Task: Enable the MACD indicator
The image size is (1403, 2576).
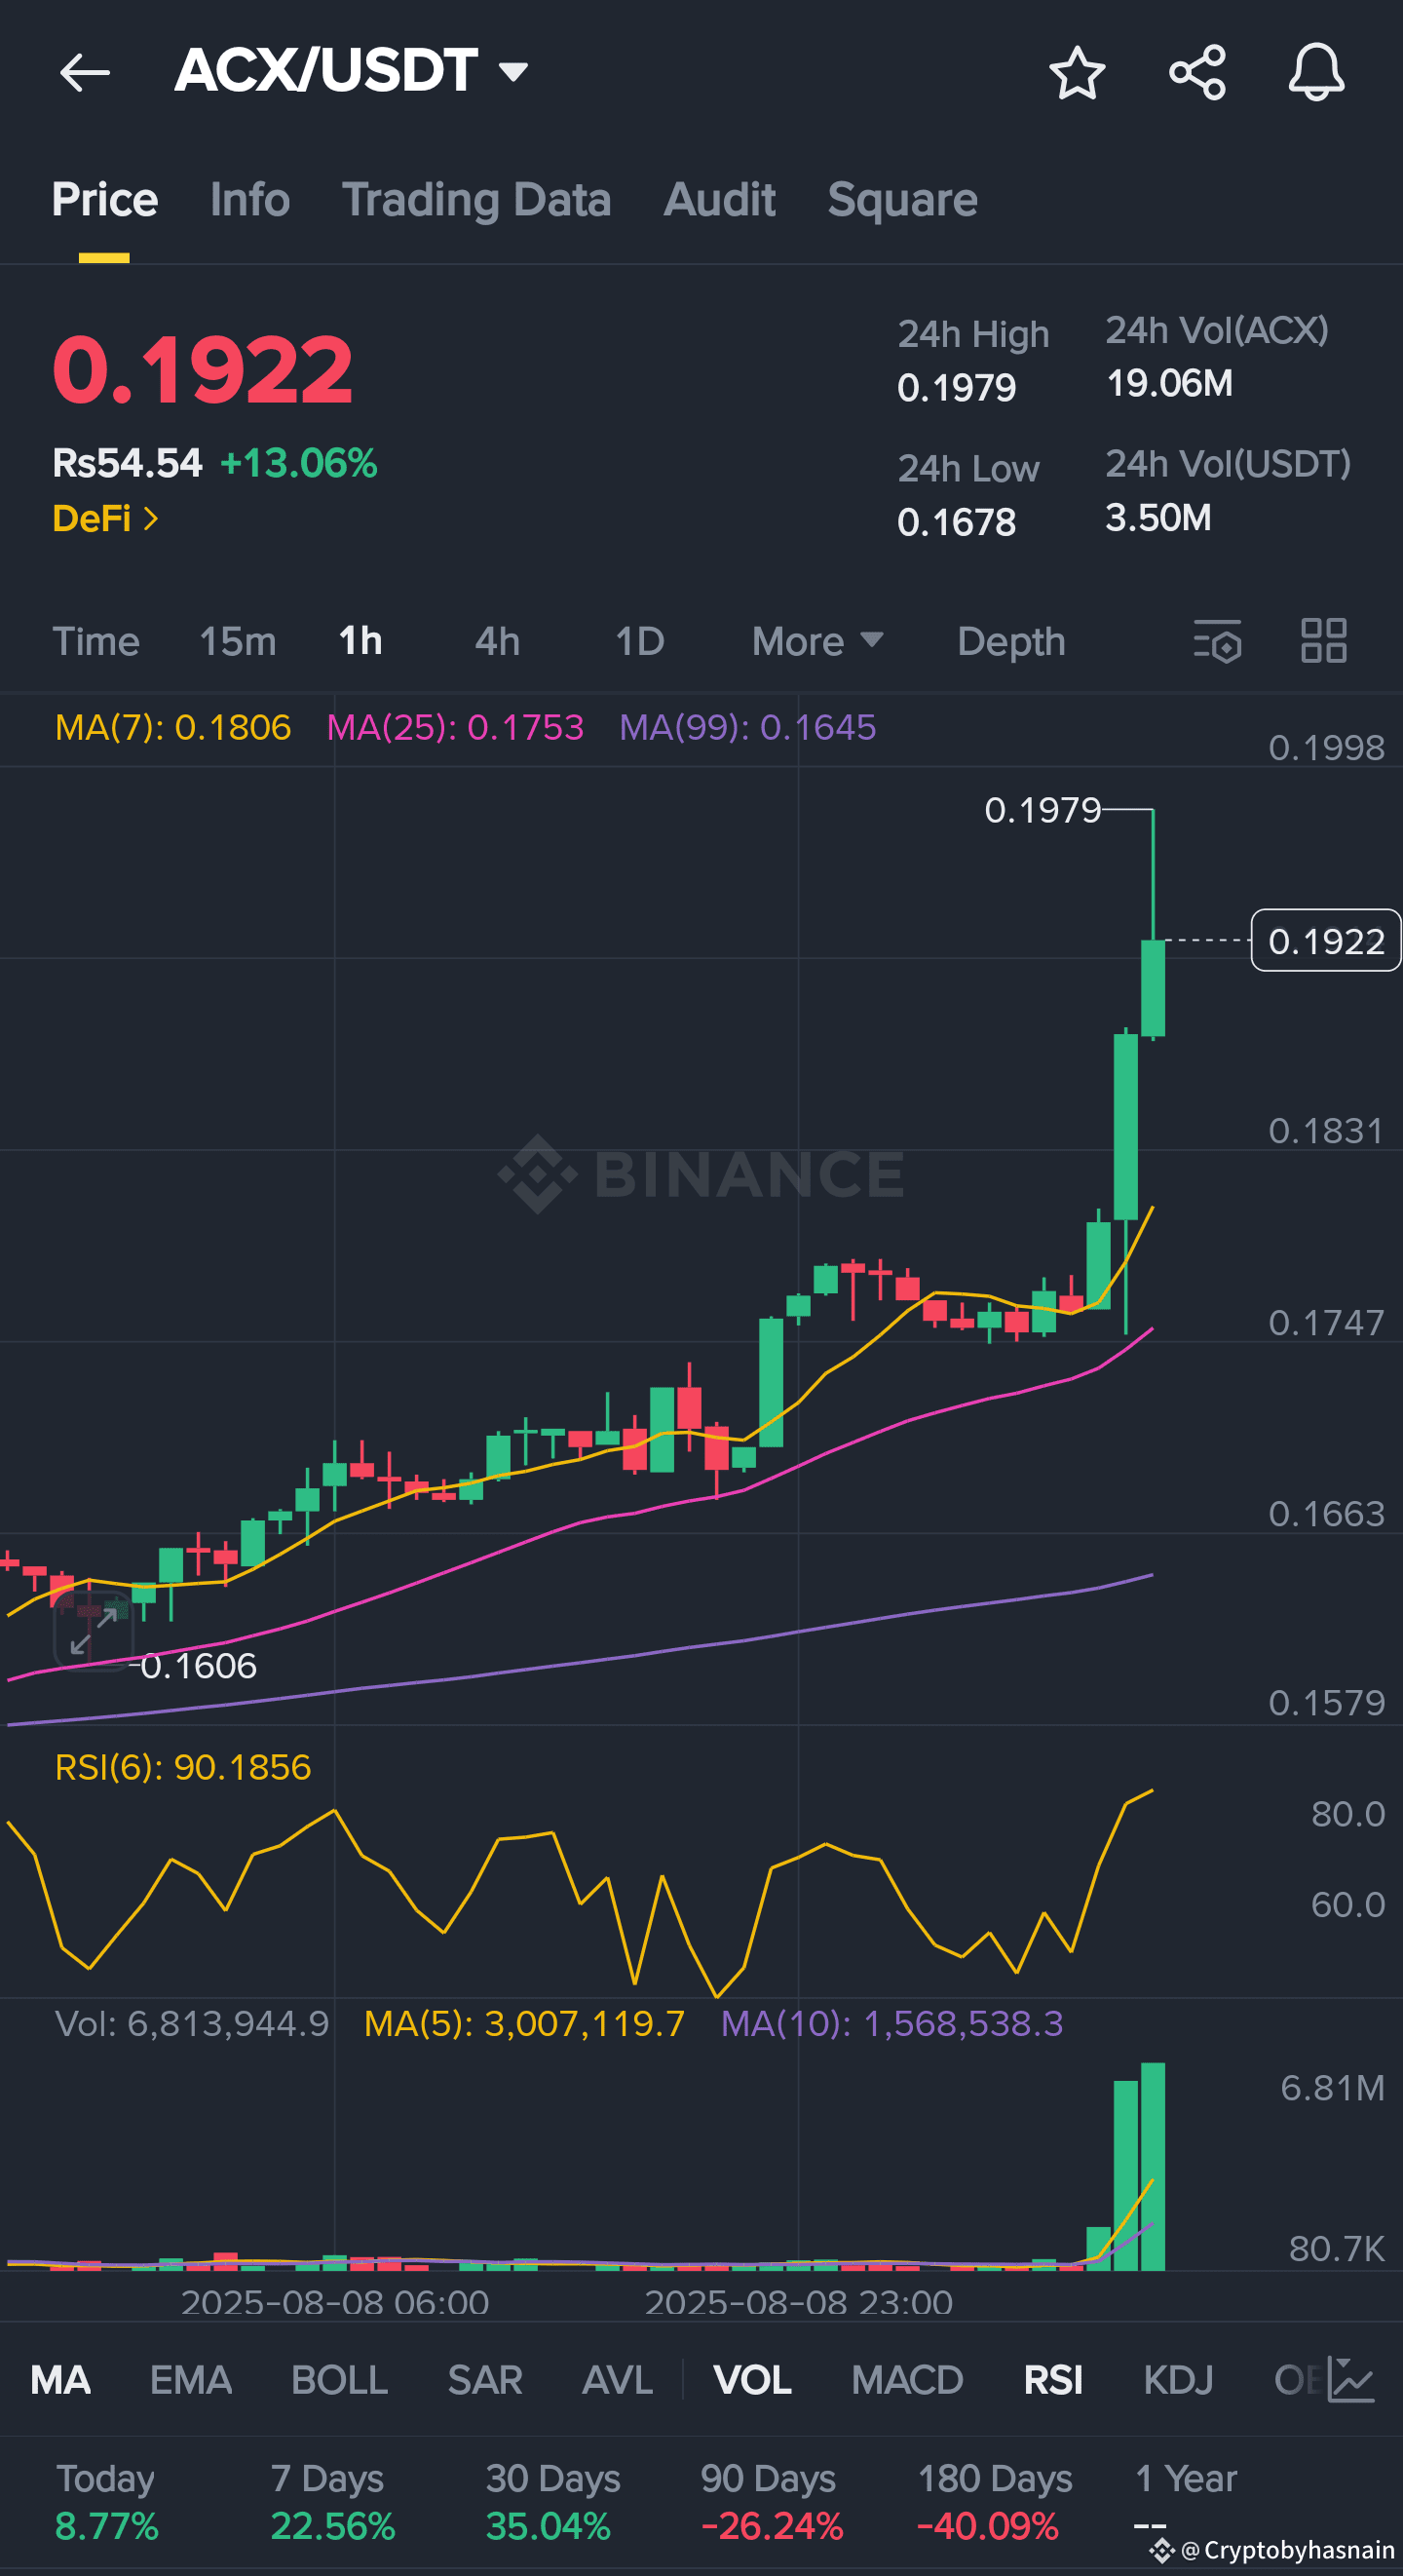Action: (907, 2380)
